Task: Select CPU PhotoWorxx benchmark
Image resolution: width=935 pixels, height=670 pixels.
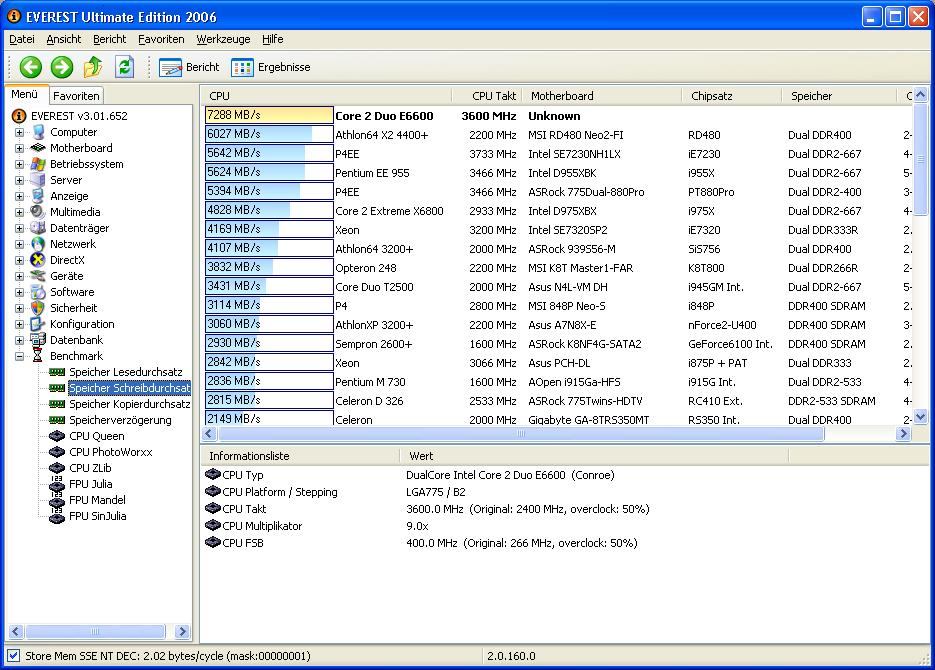Action: [x=110, y=452]
